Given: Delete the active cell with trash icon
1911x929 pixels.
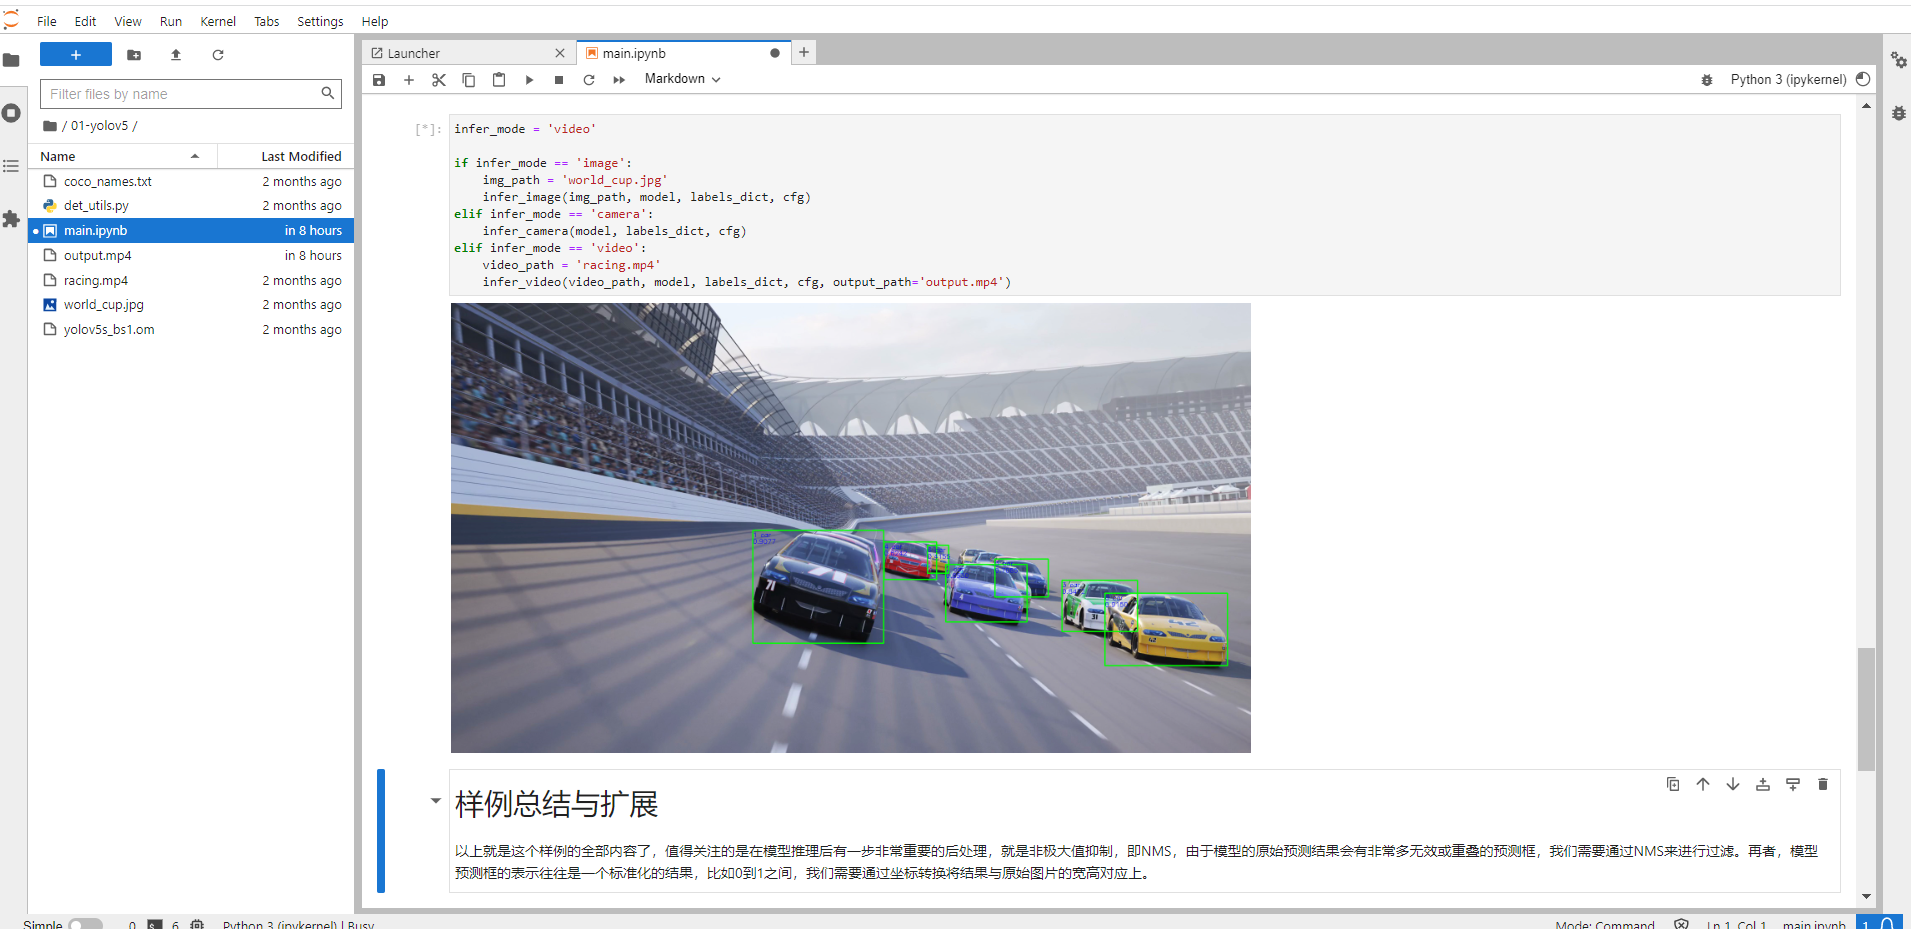Looking at the screenshot, I should coord(1823,785).
